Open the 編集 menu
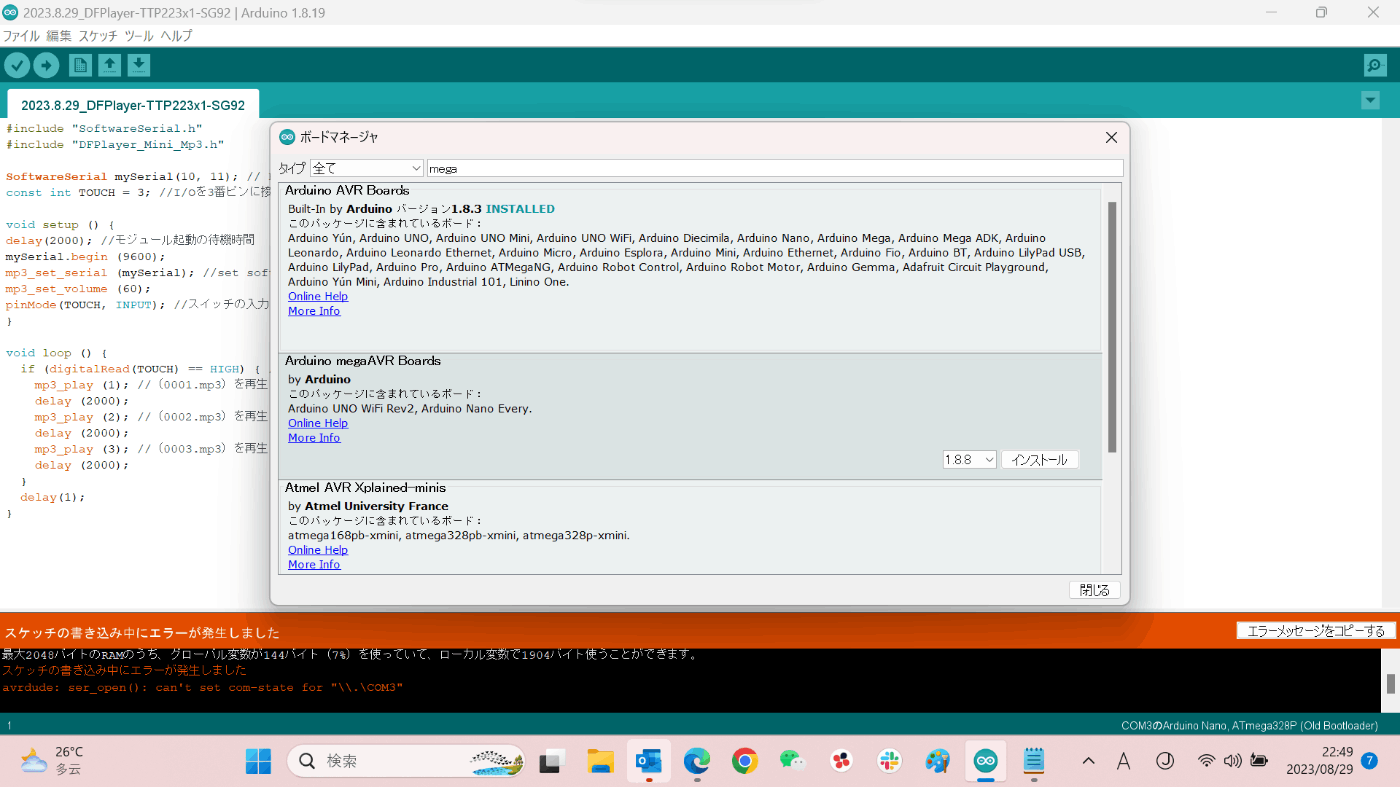1400x787 pixels. point(59,35)
